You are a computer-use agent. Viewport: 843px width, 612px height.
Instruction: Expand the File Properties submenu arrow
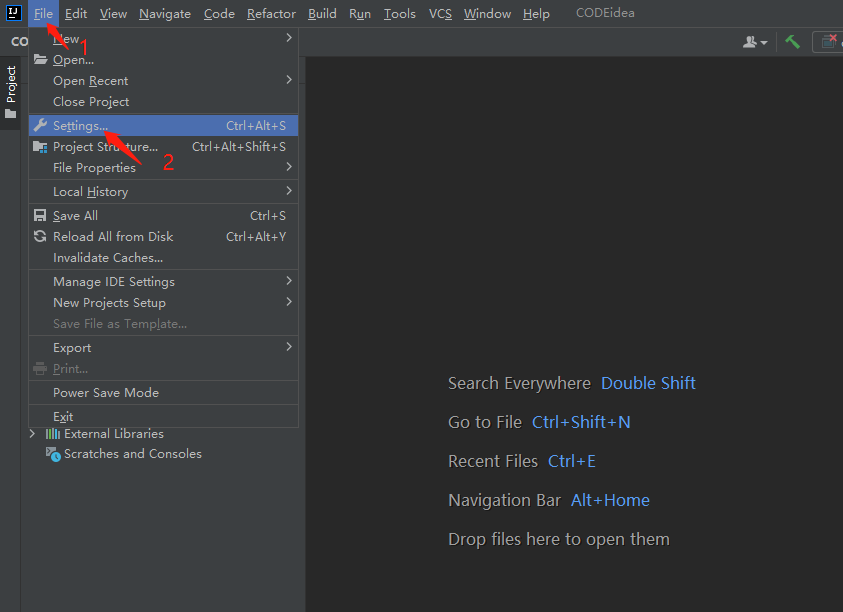(289, 167)
